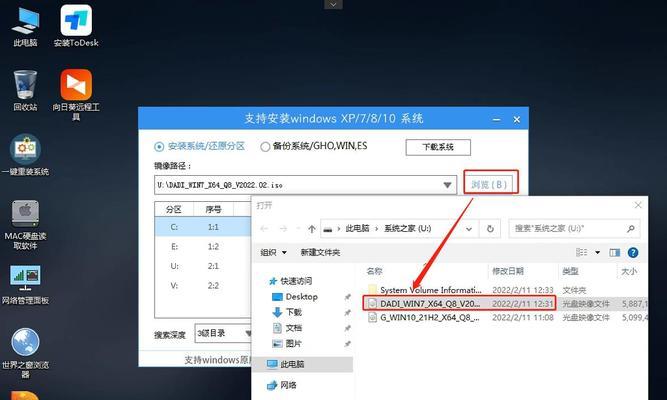Launch the 安装ToDesk desktop shortcut
Screen dimensions: 667x400
click(76, 26)
